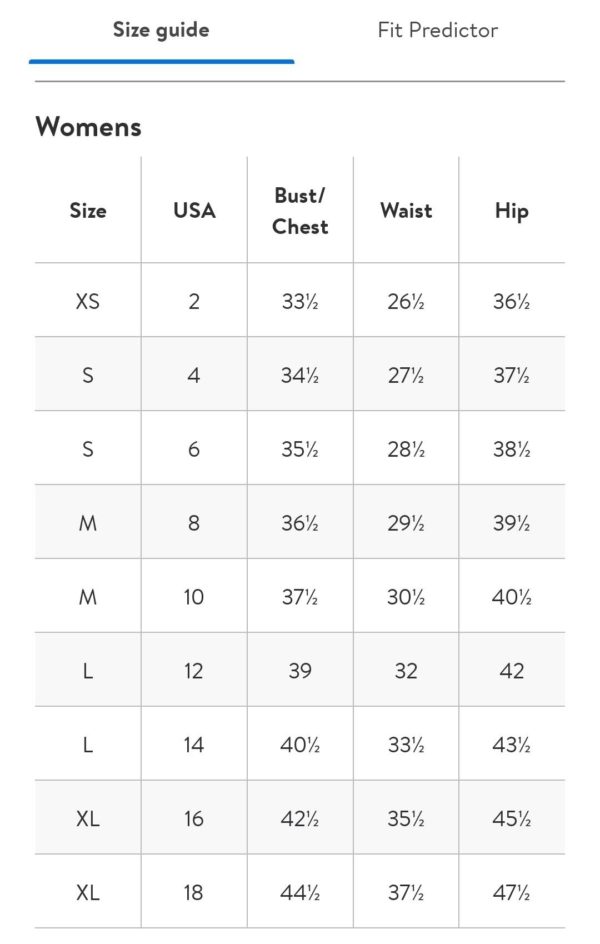The height and width of the screenshot is (944, 600).
Task: Click the waist value 32 cell
Action: (x=406, y=671)
